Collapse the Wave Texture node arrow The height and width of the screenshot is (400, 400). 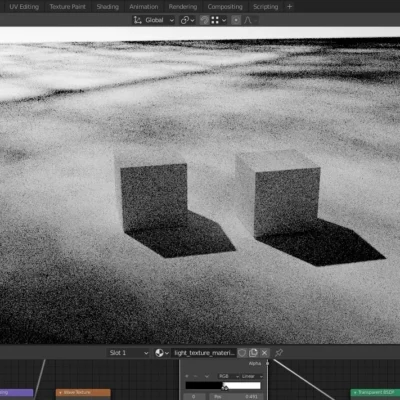[60, 393]
